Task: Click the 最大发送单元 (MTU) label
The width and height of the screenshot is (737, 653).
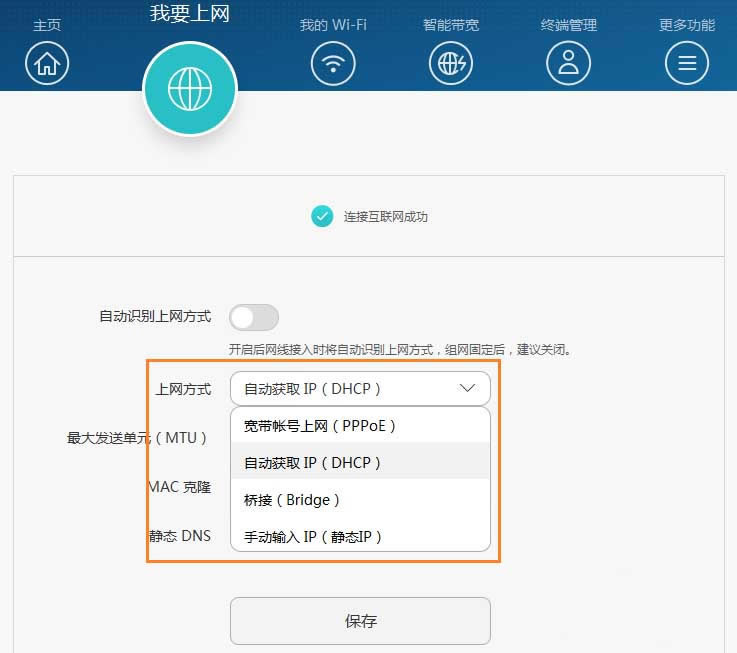Action: coord(137,438)
